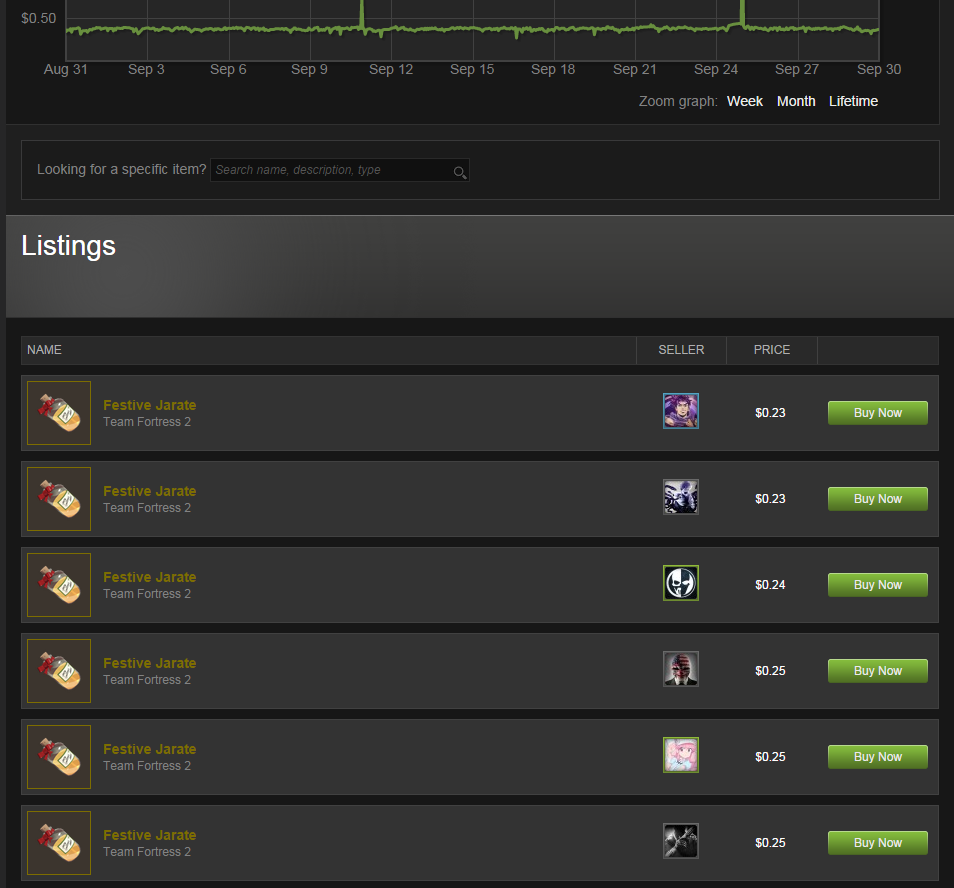Zoom the price graph to Month
Viewport: 954px width, 888px height.
tap(796, 102)
